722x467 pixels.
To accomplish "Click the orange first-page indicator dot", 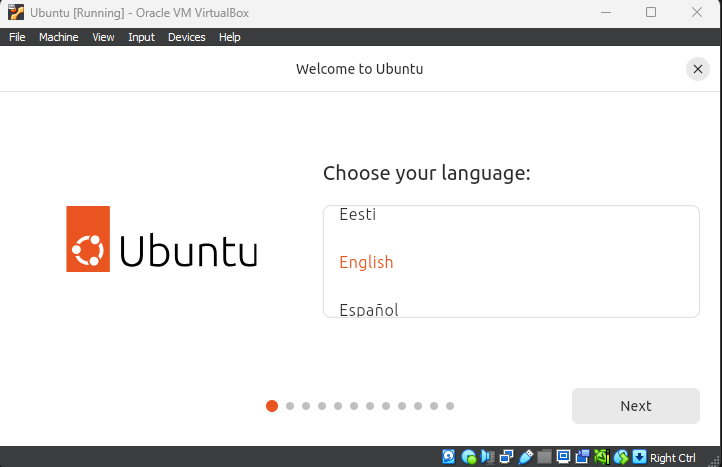I will [272, 406].
